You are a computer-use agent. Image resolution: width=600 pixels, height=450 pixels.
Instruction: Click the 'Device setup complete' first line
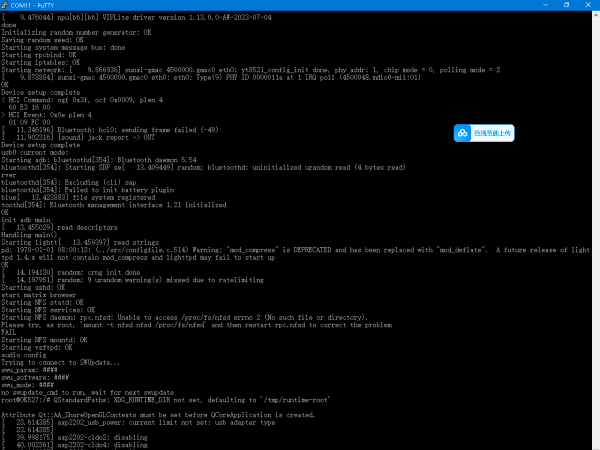[40, 92]
